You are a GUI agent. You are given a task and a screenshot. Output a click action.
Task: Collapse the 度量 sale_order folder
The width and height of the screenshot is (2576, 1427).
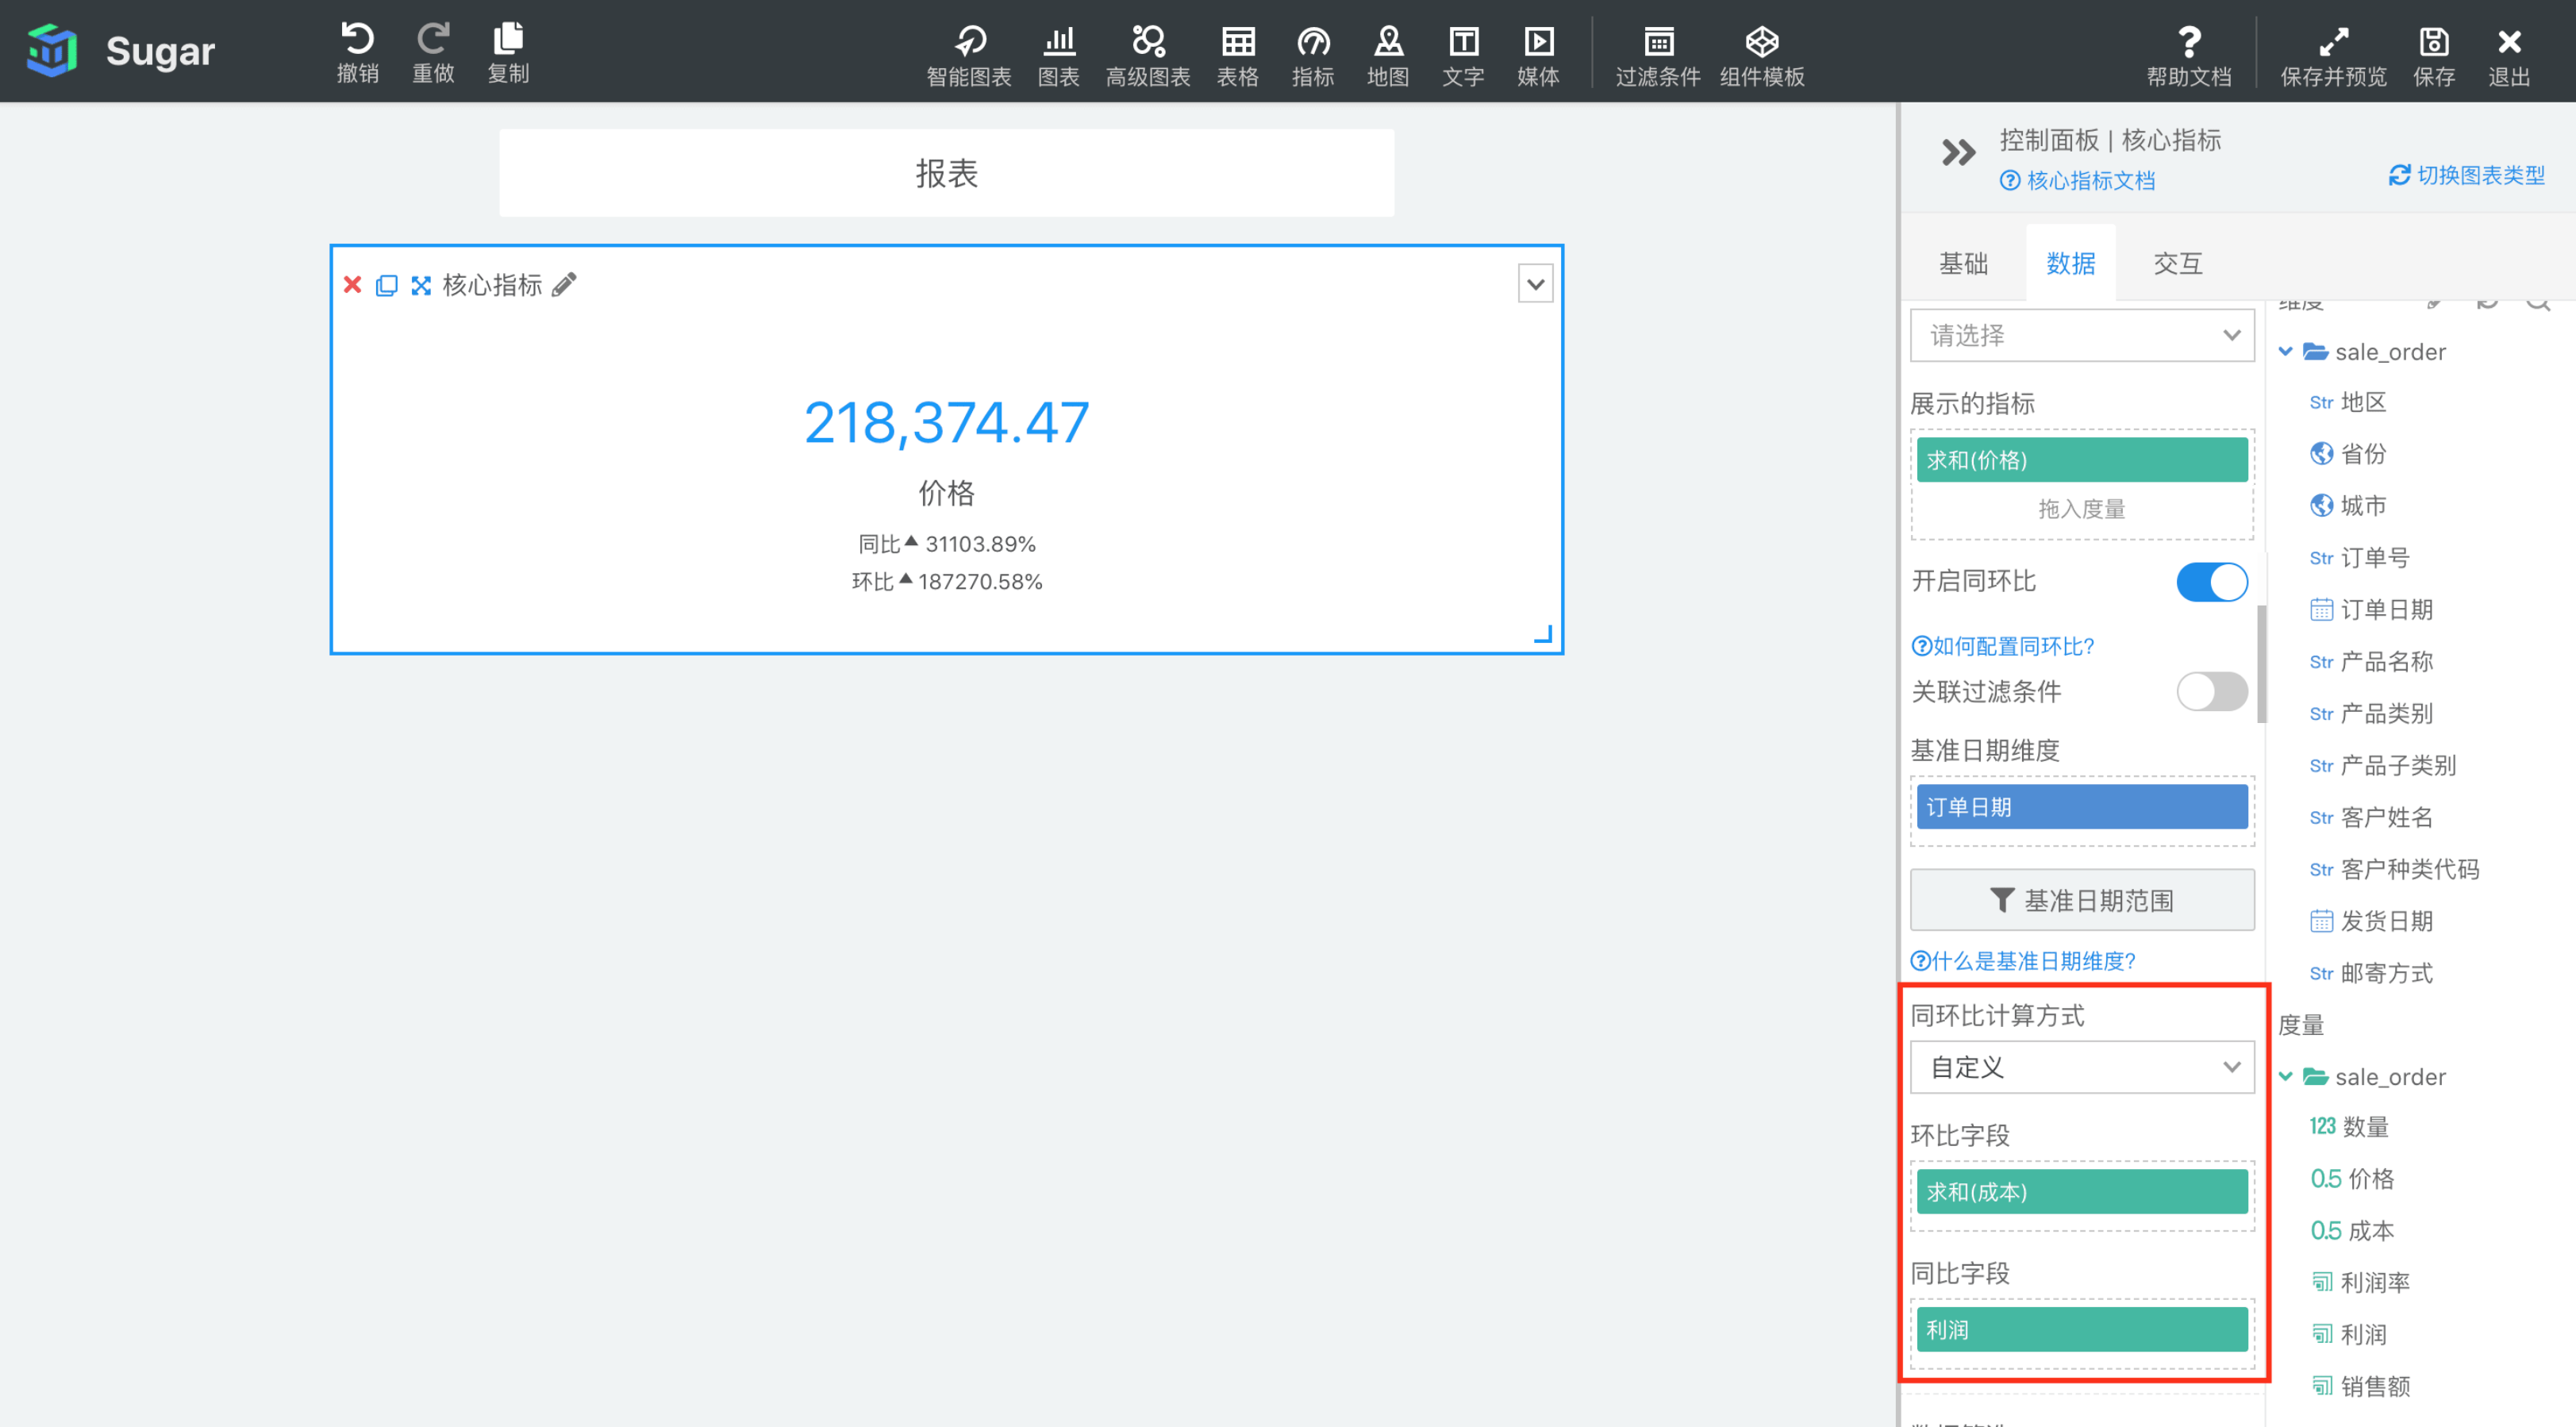click(2286, 1076)
